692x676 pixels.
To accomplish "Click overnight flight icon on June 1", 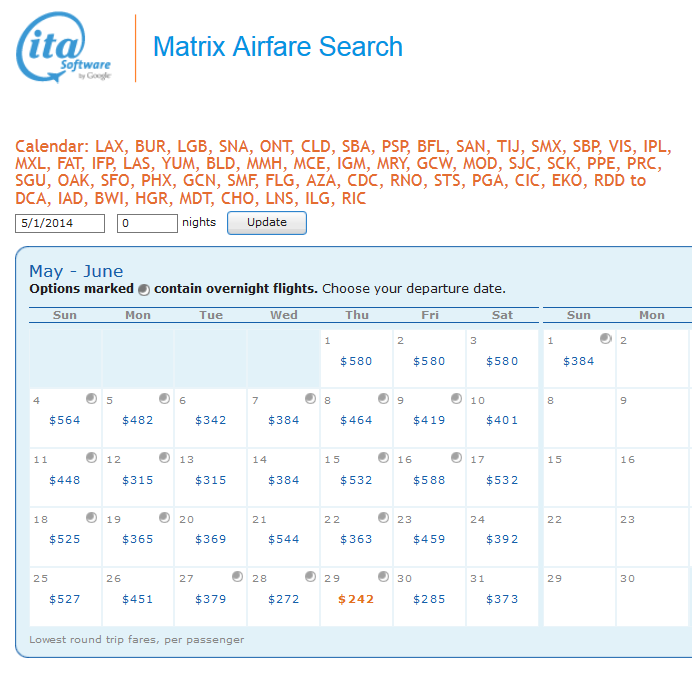I will click(605, 339).
